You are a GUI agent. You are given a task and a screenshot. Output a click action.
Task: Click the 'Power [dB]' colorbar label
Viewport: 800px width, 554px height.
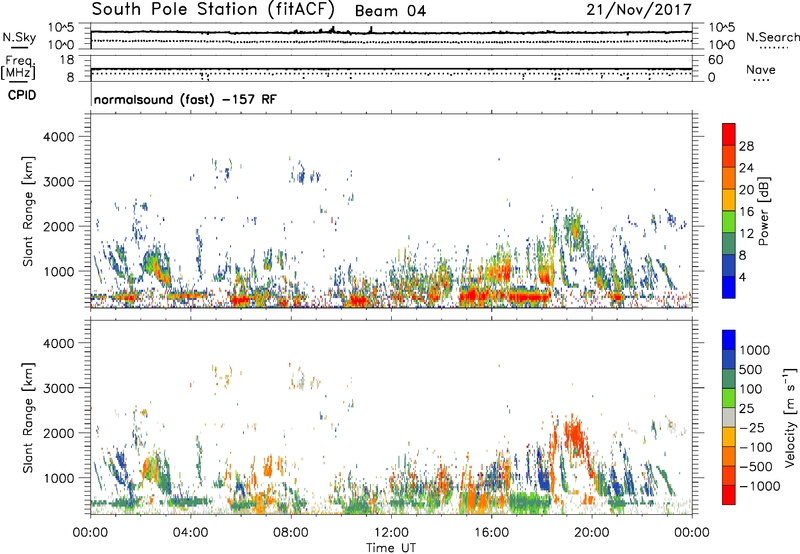(764, 211)
